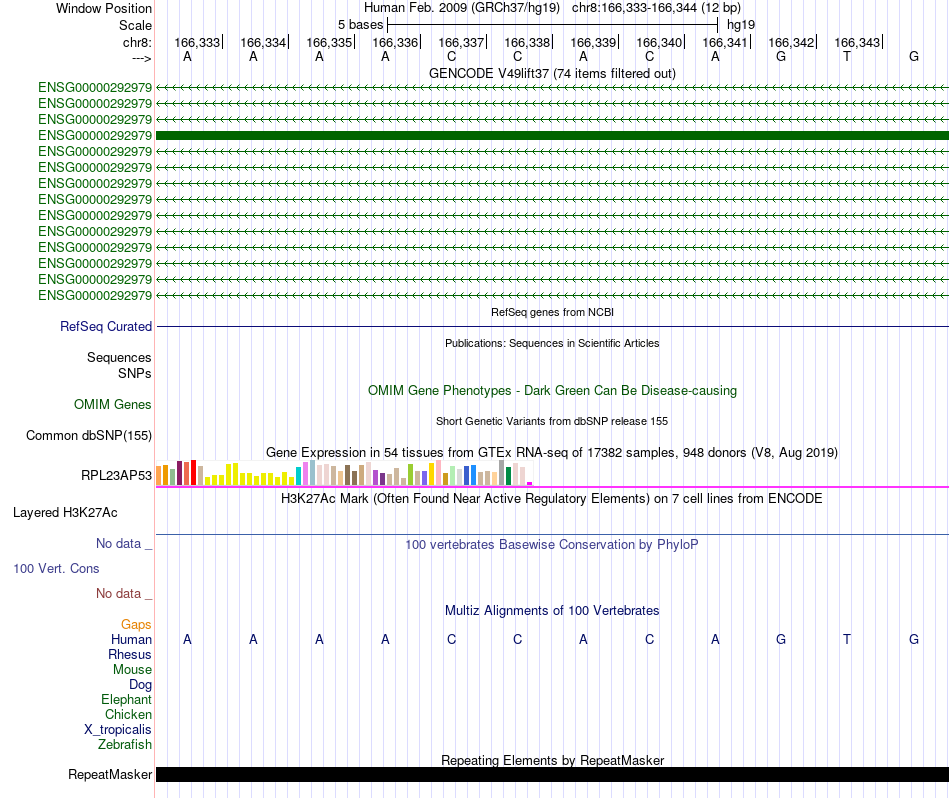Open Publications: Sequences in Scientific Articles title
The image size is (950, 798).
(x=552, y=343)
